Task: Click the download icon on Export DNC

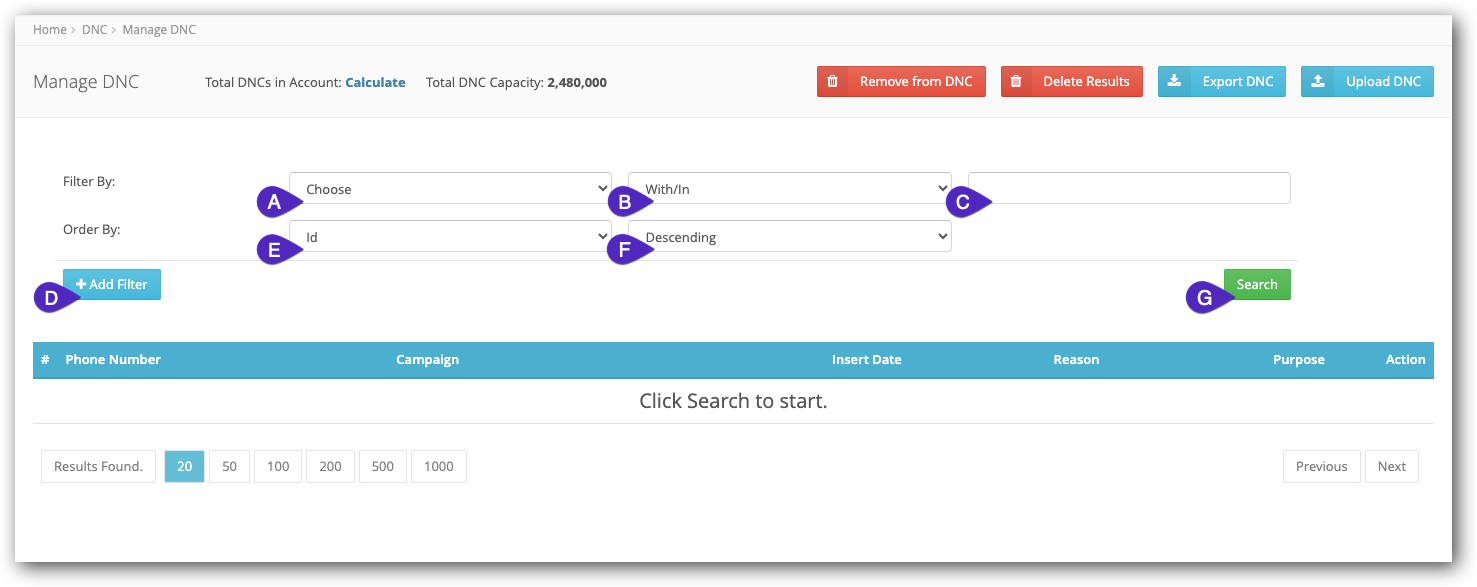Action: tap(1174, 81)
